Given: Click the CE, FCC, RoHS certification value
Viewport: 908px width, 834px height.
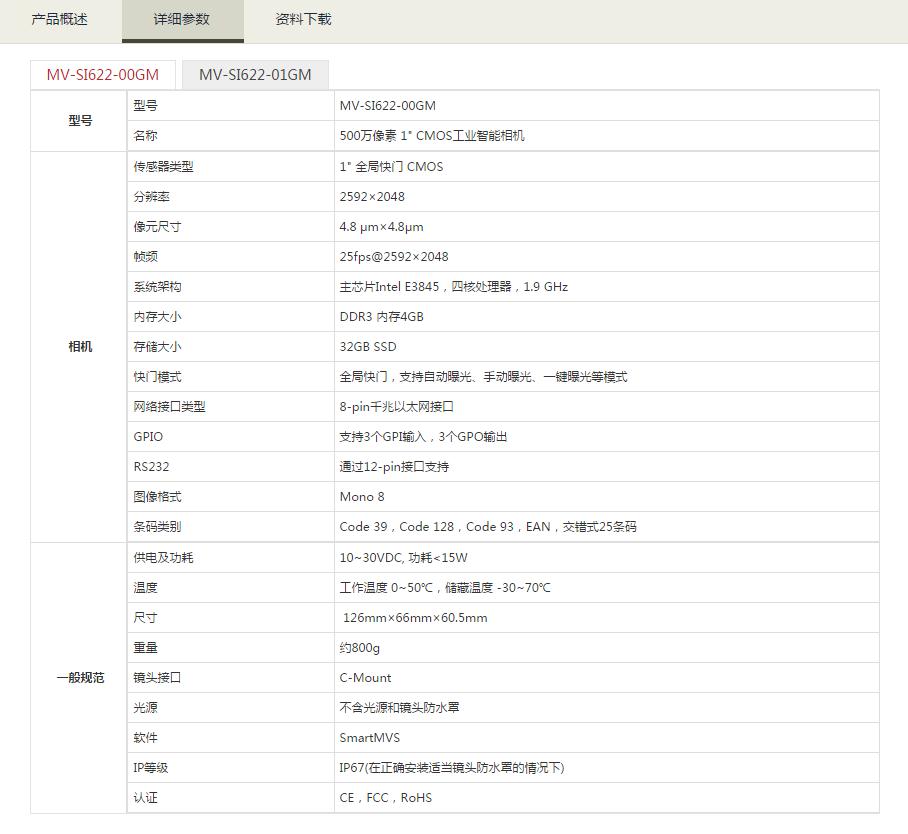Looking at the screenshot, I should click(x=386, y=798).
